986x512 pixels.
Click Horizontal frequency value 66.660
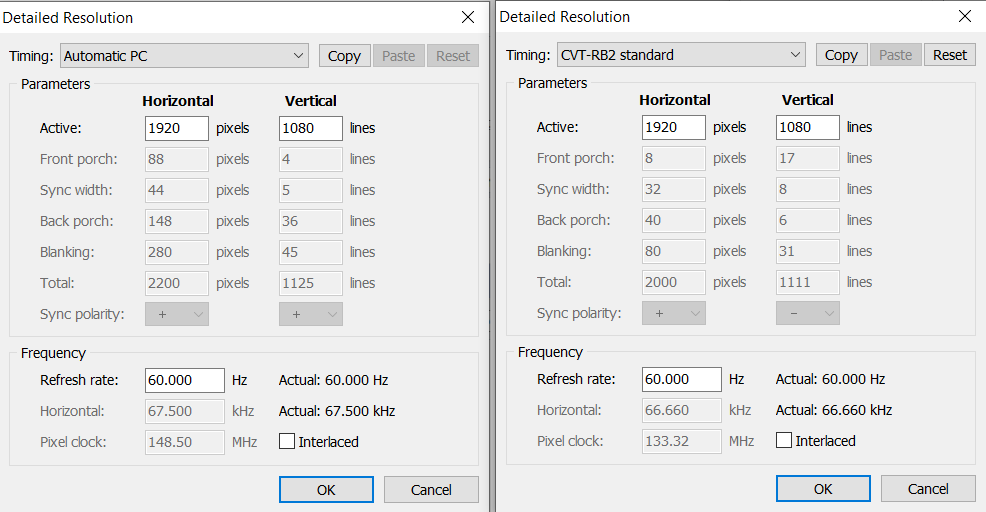[682, 410]
